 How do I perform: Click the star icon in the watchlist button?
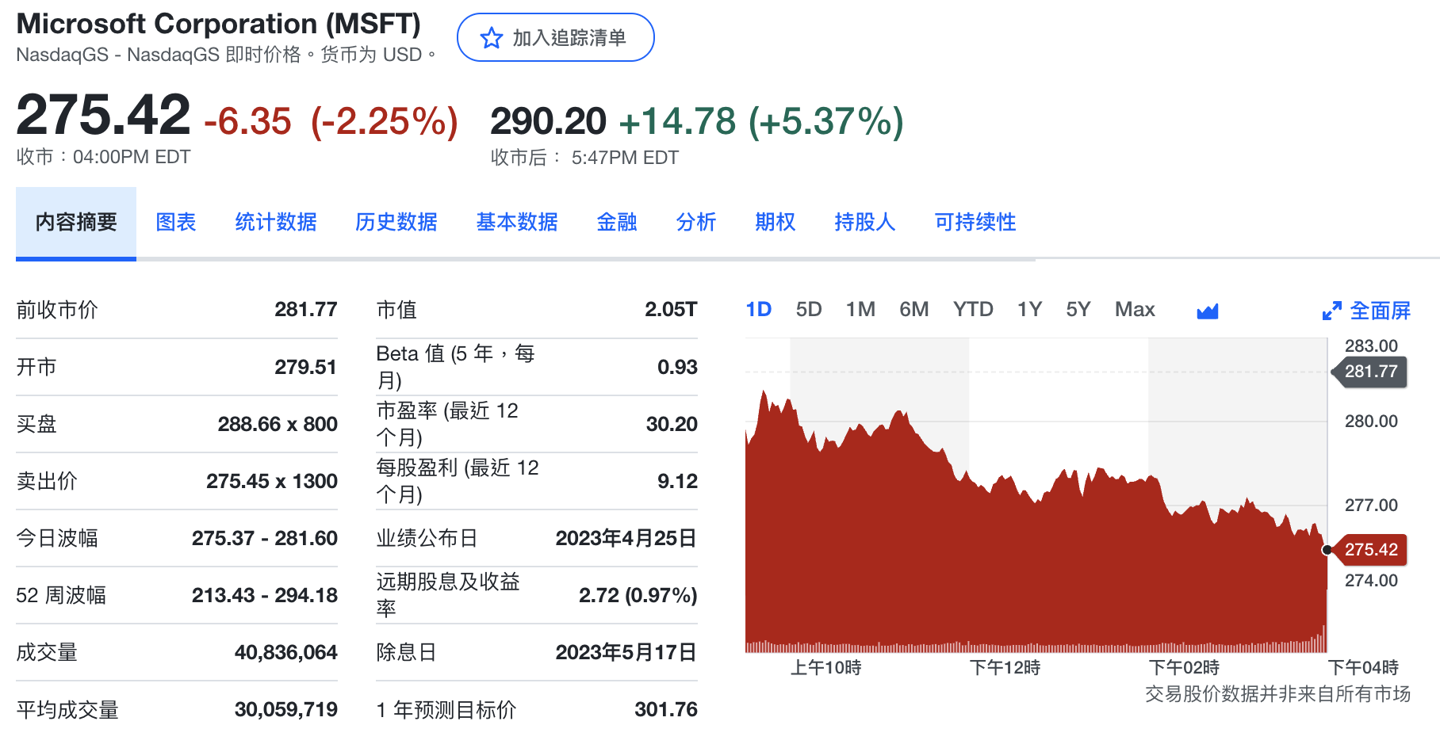click(x=490, y=37)
